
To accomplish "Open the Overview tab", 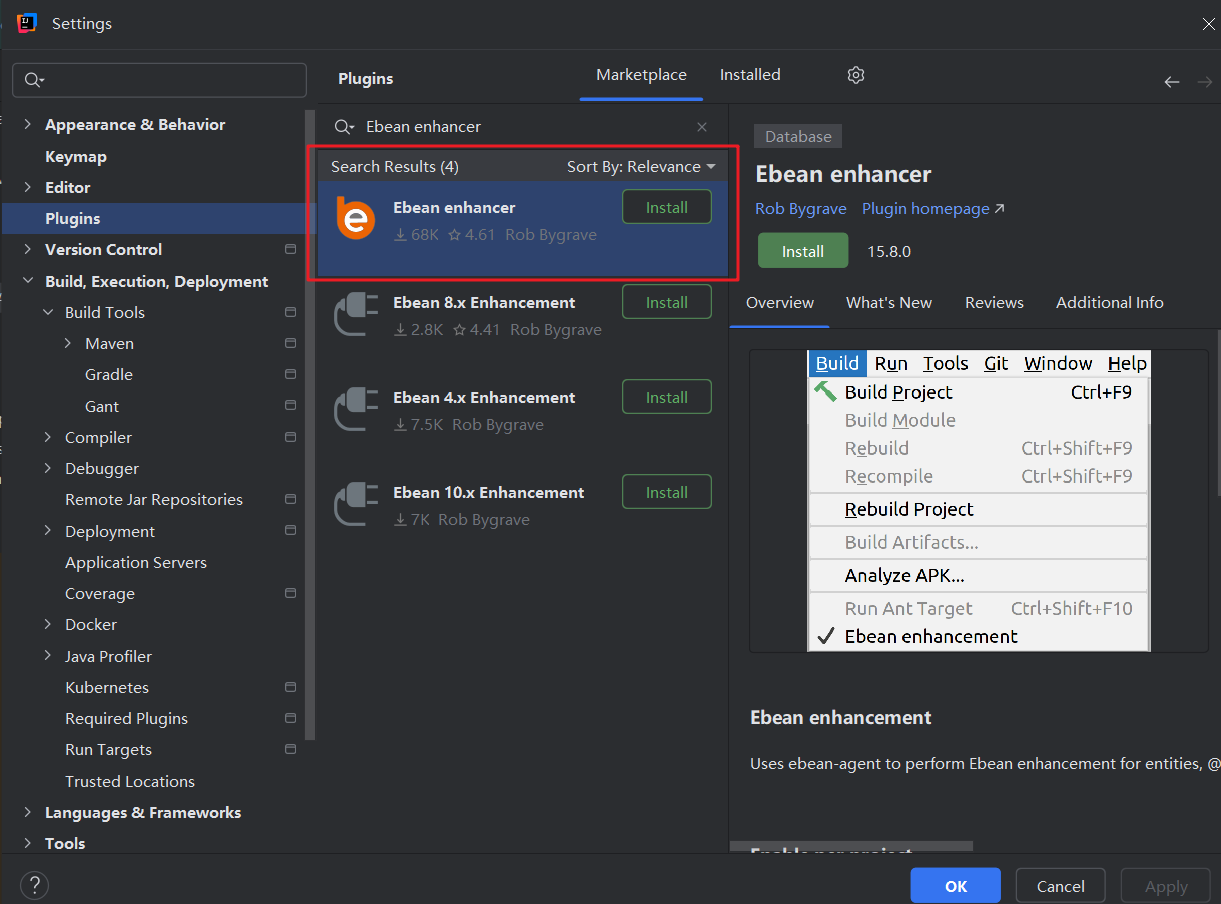I will [780, 303].
